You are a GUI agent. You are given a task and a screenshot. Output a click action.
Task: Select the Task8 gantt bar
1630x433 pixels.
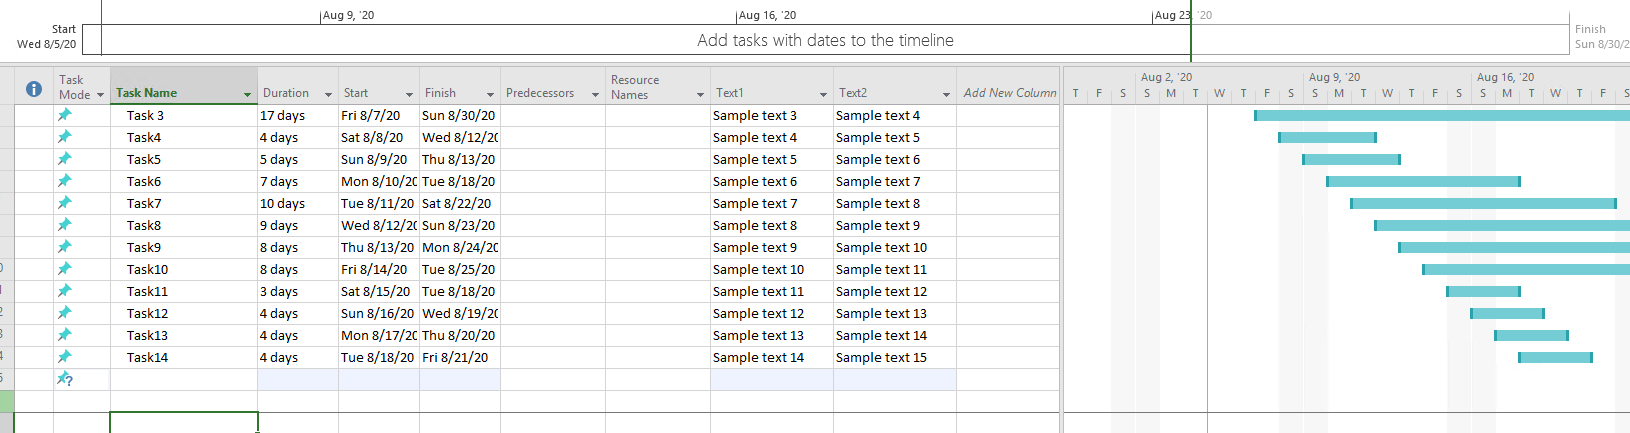[x=1500, y=226]
